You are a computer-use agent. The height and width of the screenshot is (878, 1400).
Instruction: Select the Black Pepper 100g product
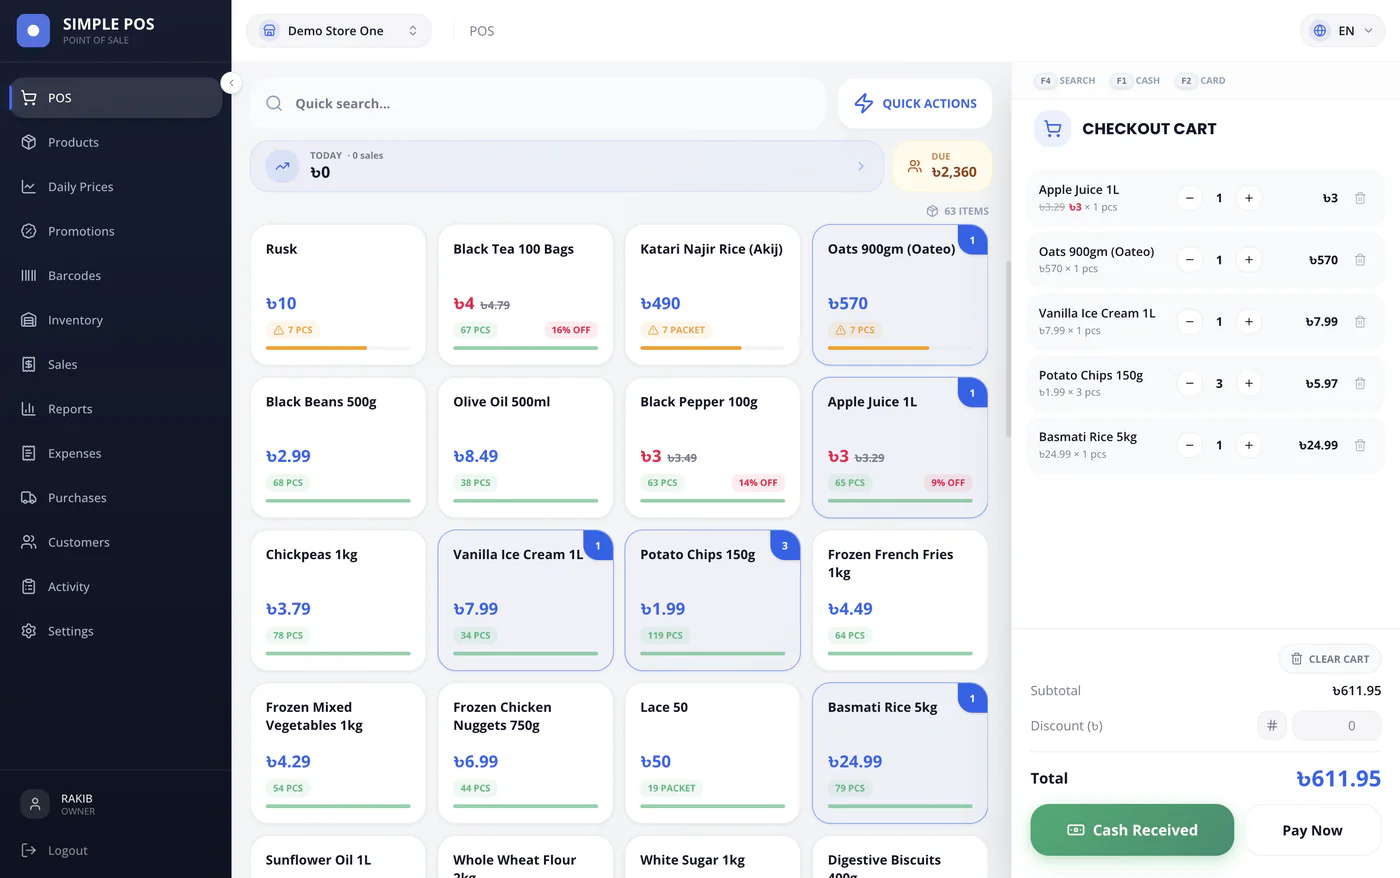(x=712, y=448)
